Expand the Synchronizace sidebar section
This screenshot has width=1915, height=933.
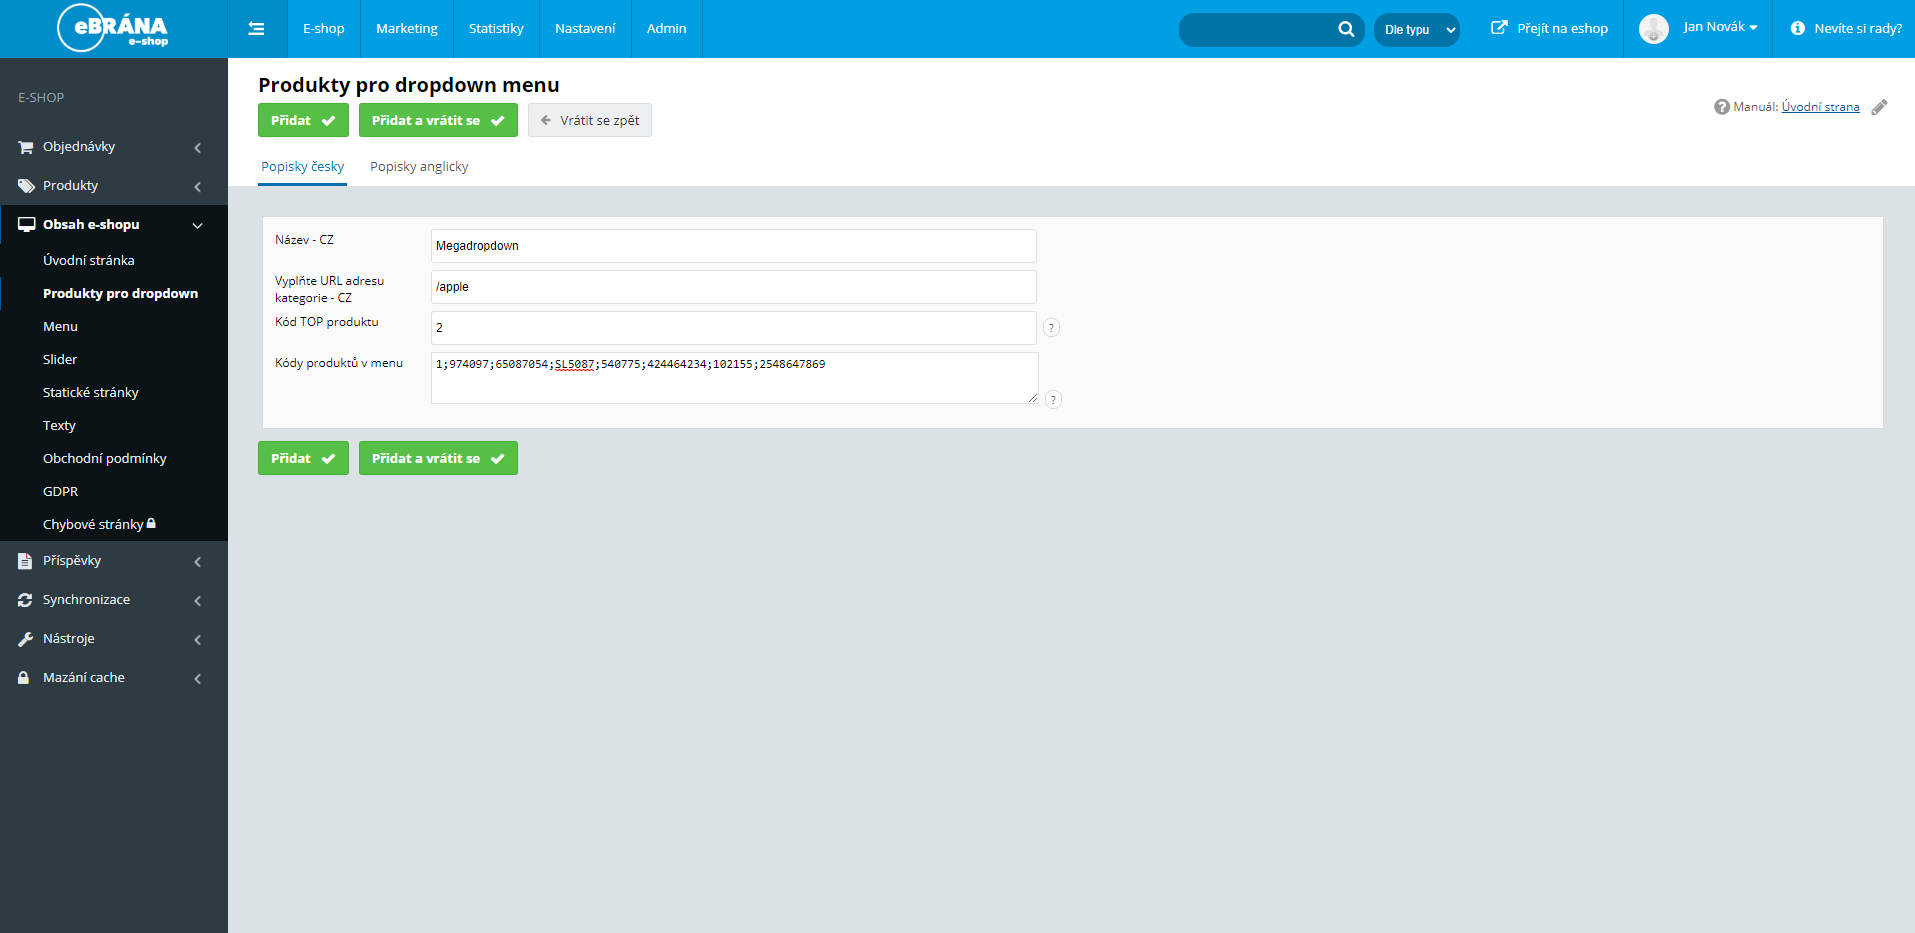coord(198,601)
